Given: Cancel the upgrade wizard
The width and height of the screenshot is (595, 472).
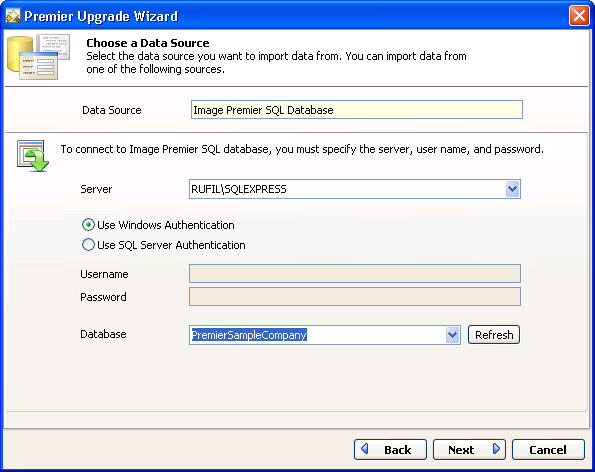Looking at the screenshot, I should [x=548, y=450].
